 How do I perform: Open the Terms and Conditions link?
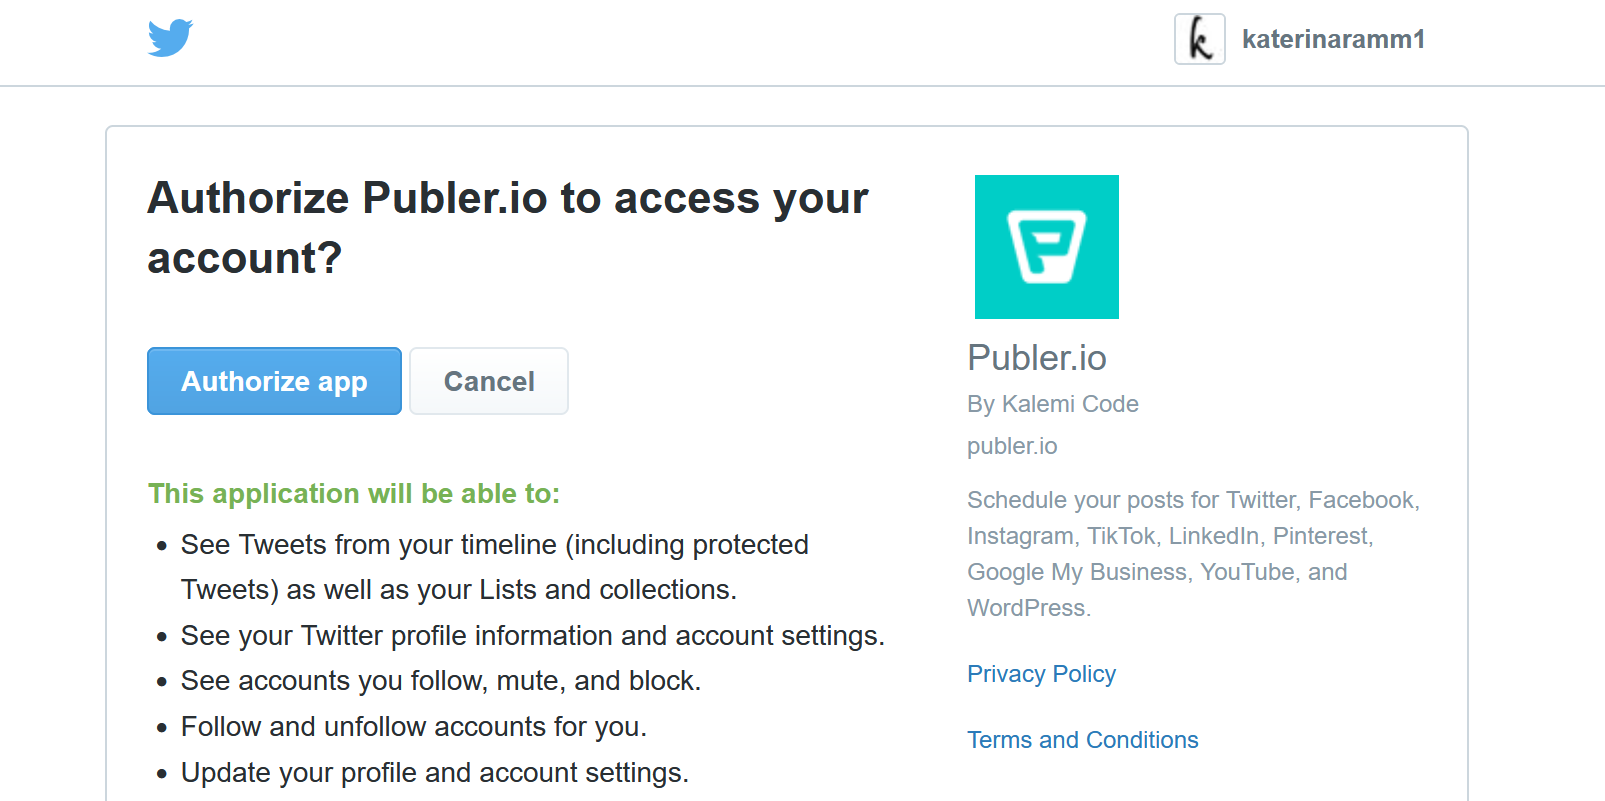1082,740
